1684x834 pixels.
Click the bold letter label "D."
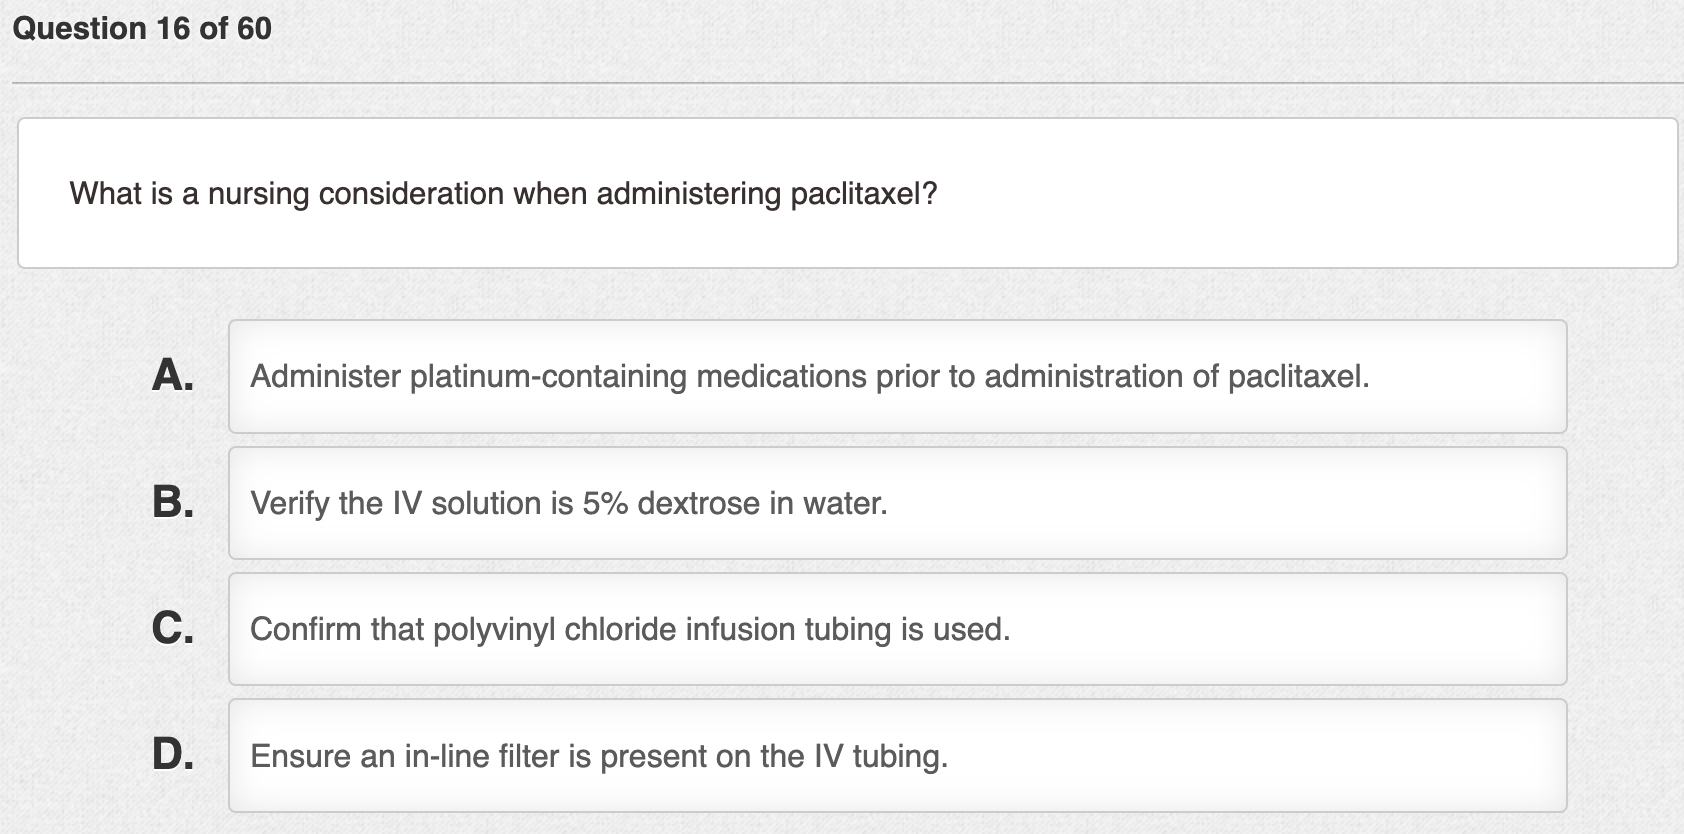(173, 754)
